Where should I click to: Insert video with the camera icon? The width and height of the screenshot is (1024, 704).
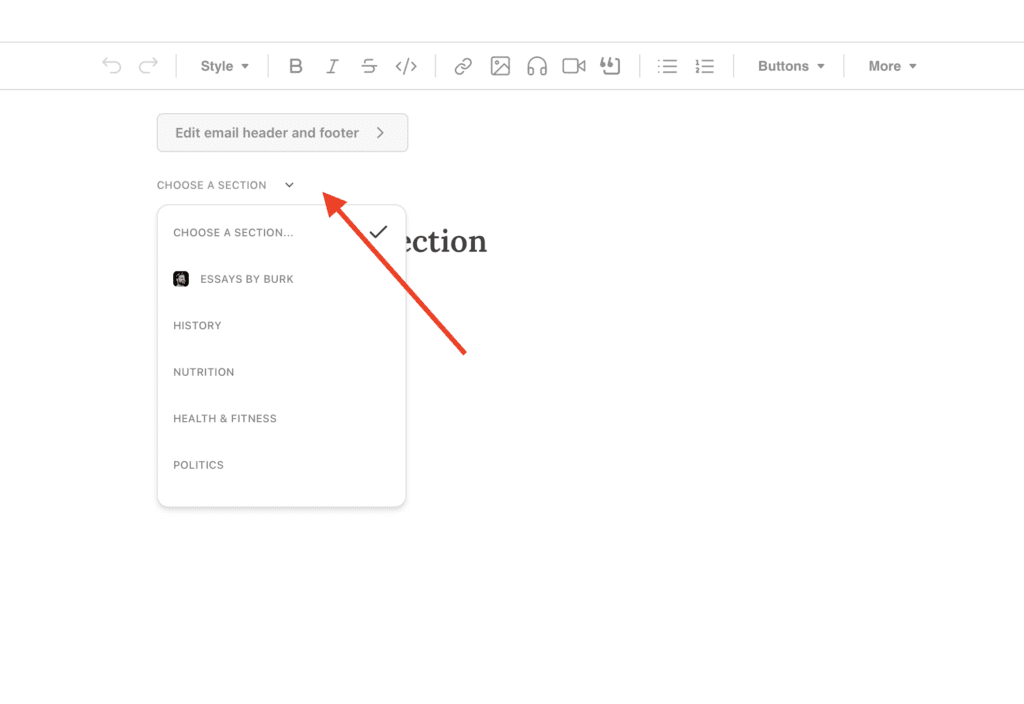(573, 65)
